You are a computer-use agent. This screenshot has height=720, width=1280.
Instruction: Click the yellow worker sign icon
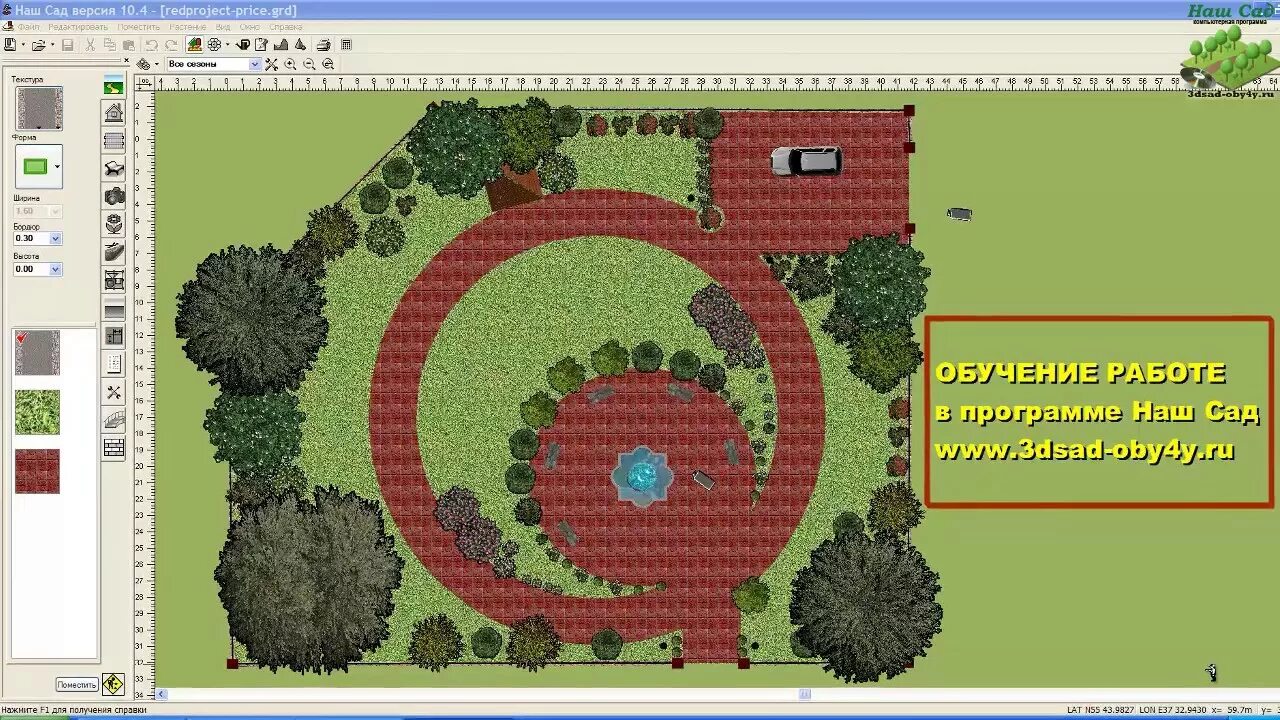(113, 684)
